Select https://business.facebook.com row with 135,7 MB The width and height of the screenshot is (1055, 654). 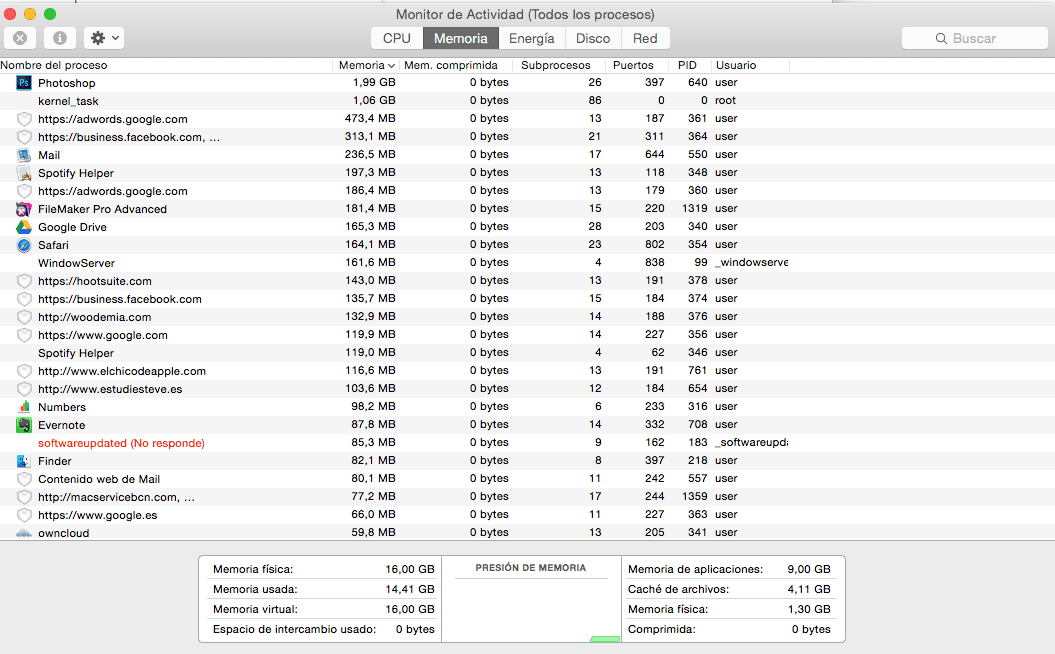coord(528,299)
